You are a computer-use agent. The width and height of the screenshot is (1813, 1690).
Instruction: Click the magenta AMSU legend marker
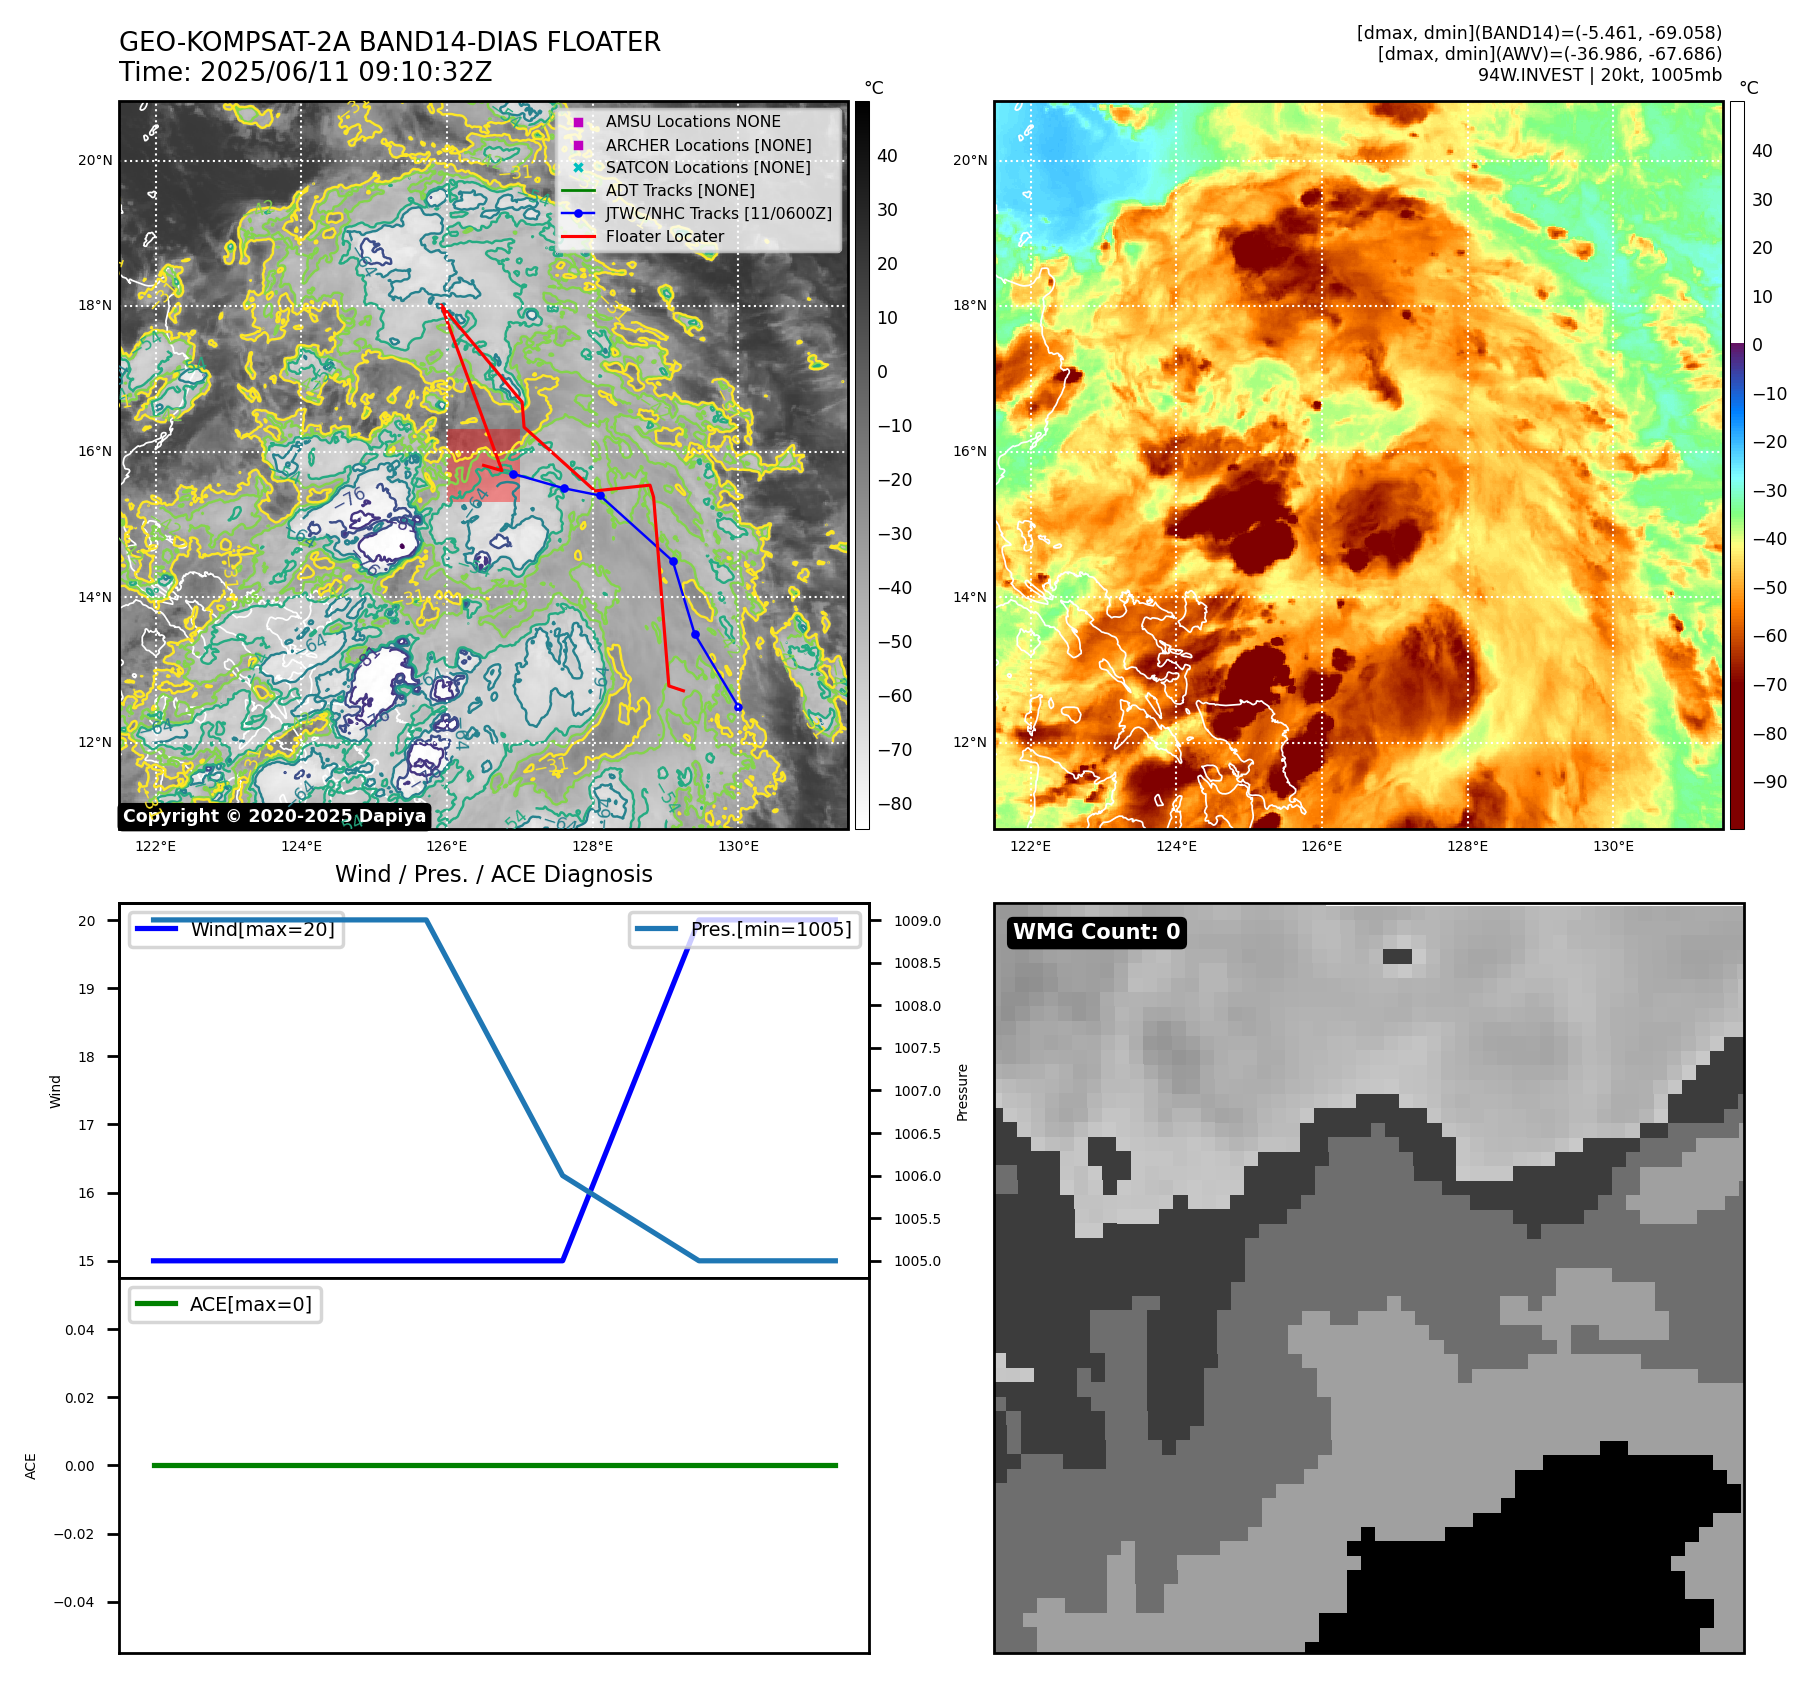click(578, 122)
